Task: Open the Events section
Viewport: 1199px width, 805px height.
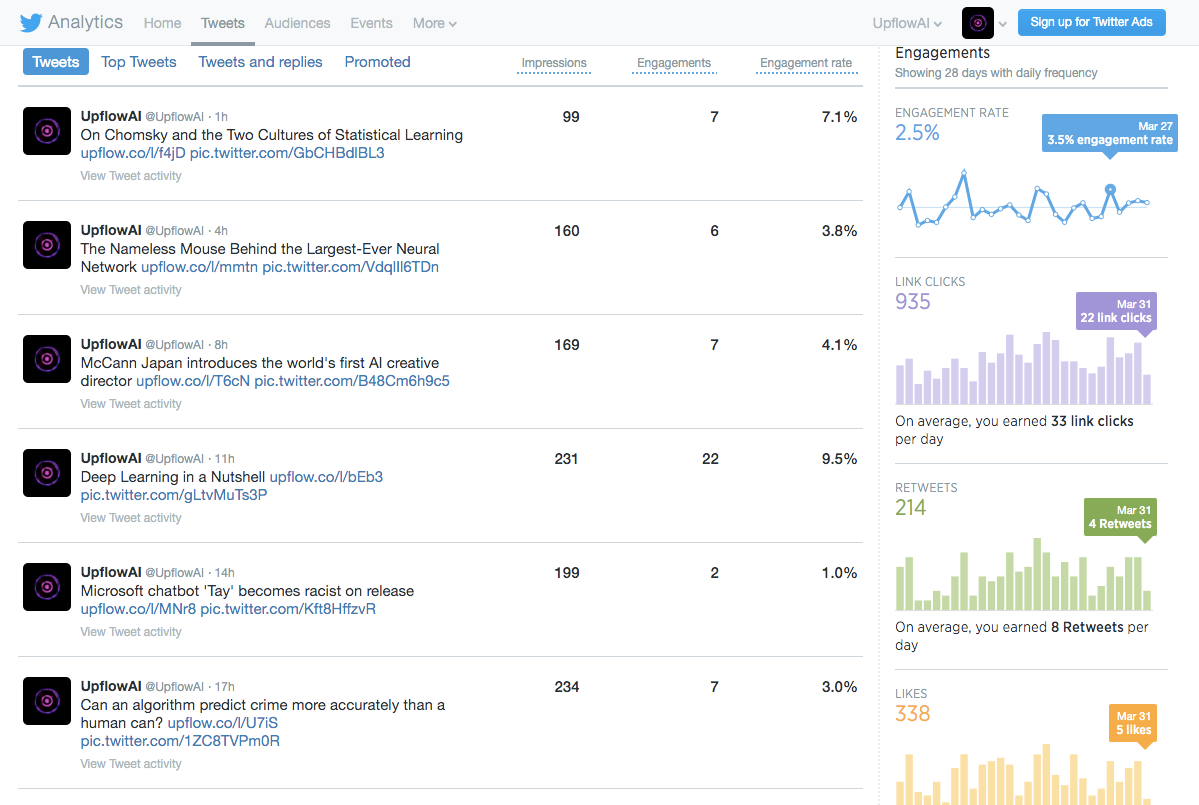Action: point(371,24)
